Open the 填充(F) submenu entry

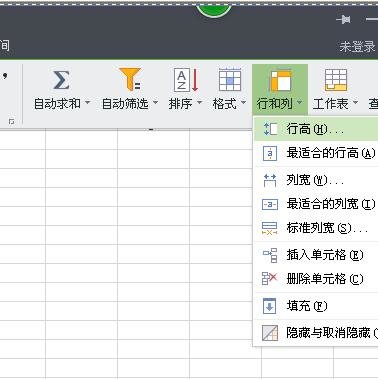[316, 306]
